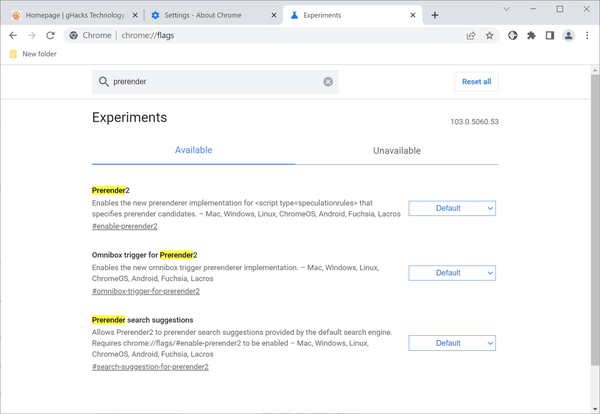Minimize the Chrome window
The width and height of the screenshot is (600, 414).
(533, 9)
